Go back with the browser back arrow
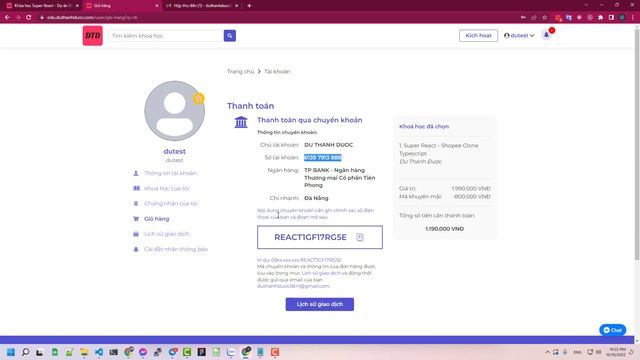The height and width of the screenshot is (360, 640). click(7, 18)
